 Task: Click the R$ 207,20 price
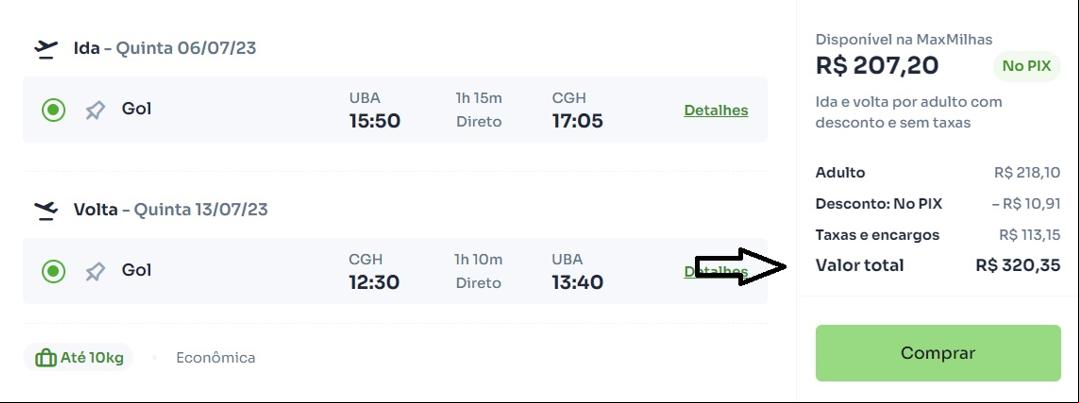[x=877, y=65]
